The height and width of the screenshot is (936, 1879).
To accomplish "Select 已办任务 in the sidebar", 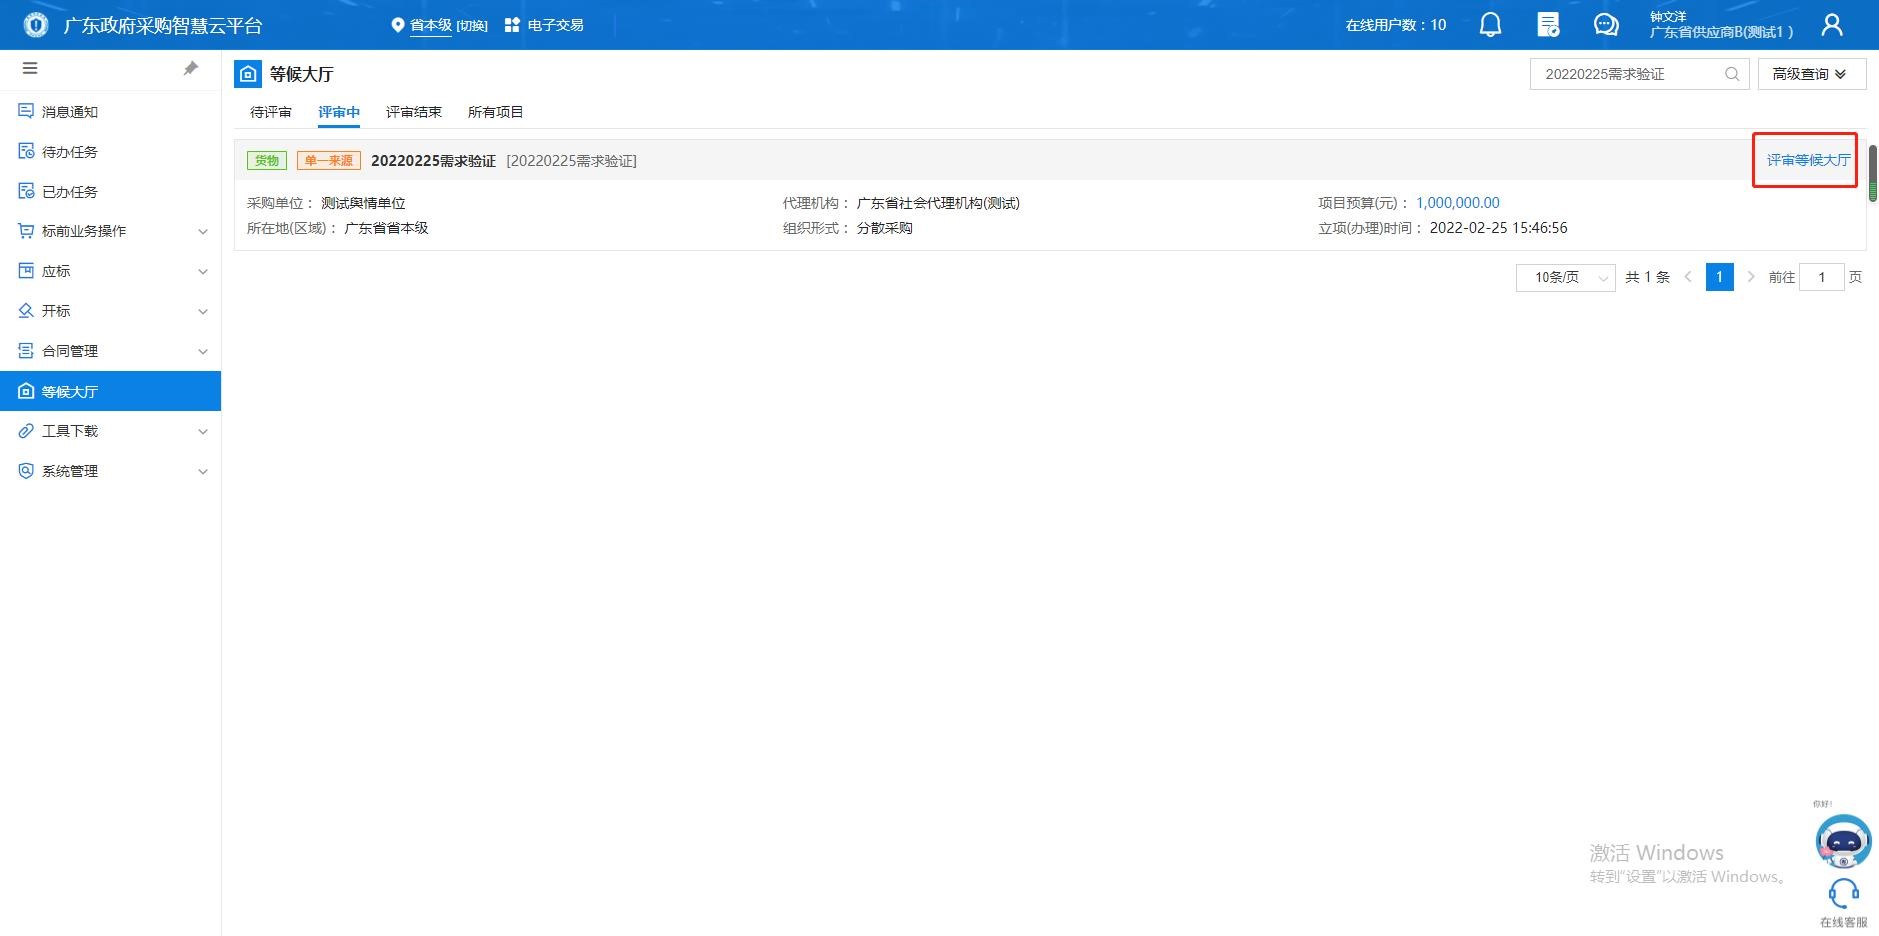I will pos(110,191).
